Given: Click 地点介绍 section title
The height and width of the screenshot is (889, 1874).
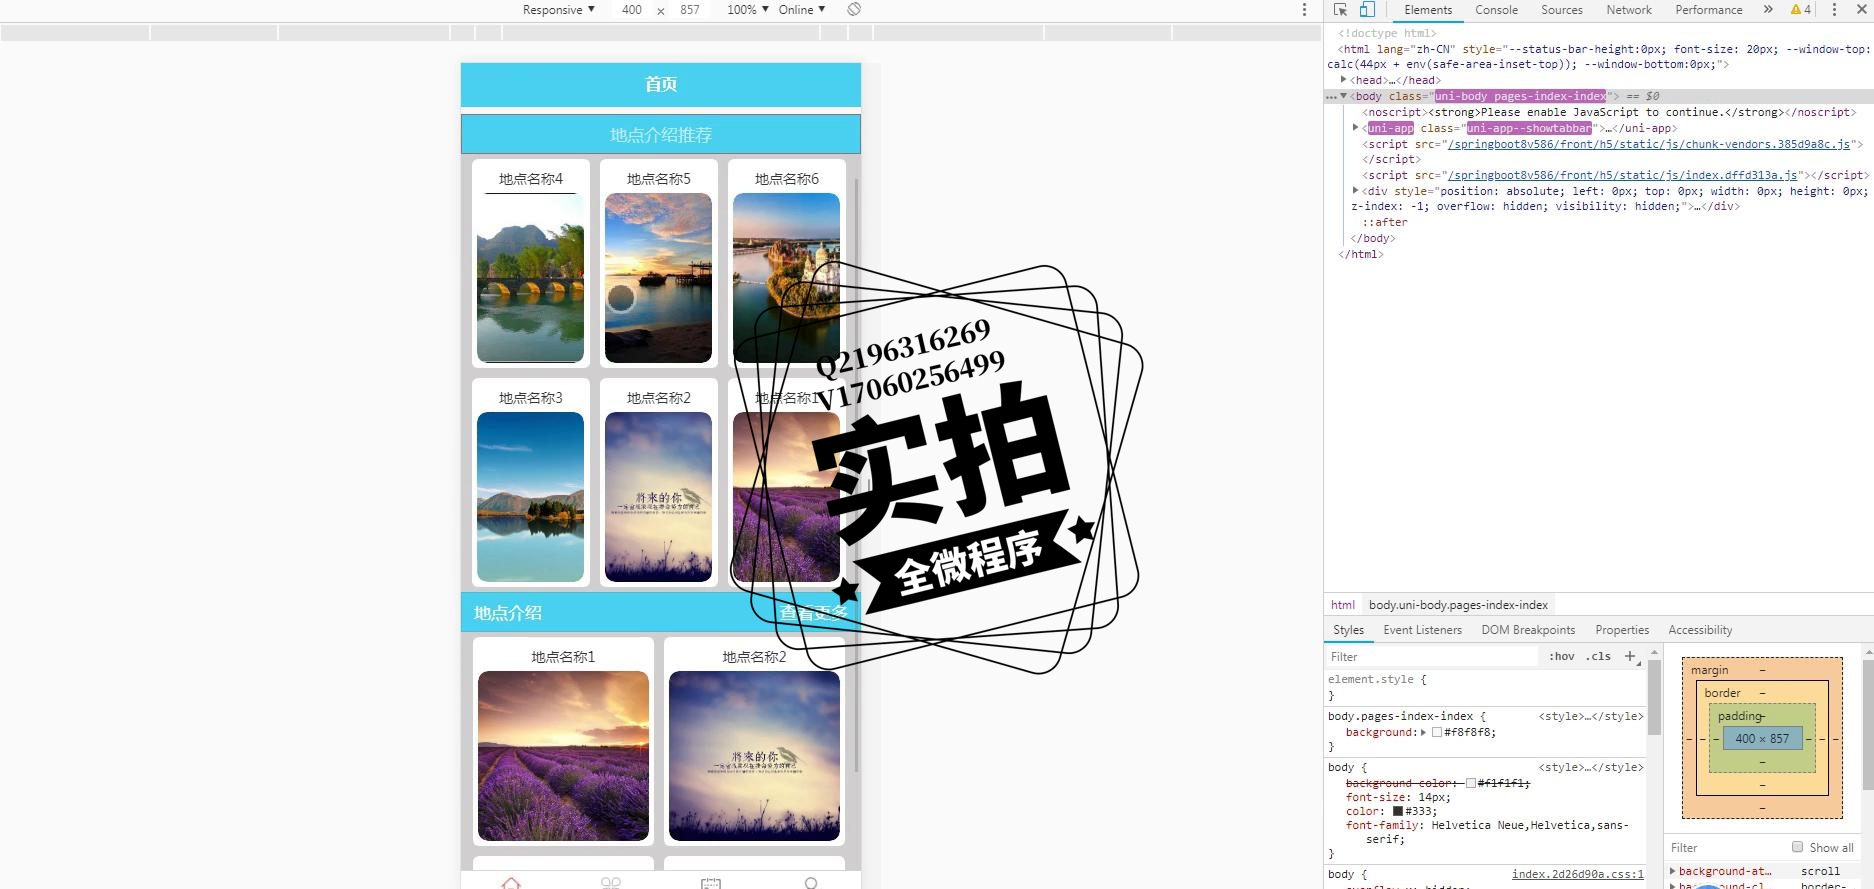Looking at the screenshot, I should (508, 613).
